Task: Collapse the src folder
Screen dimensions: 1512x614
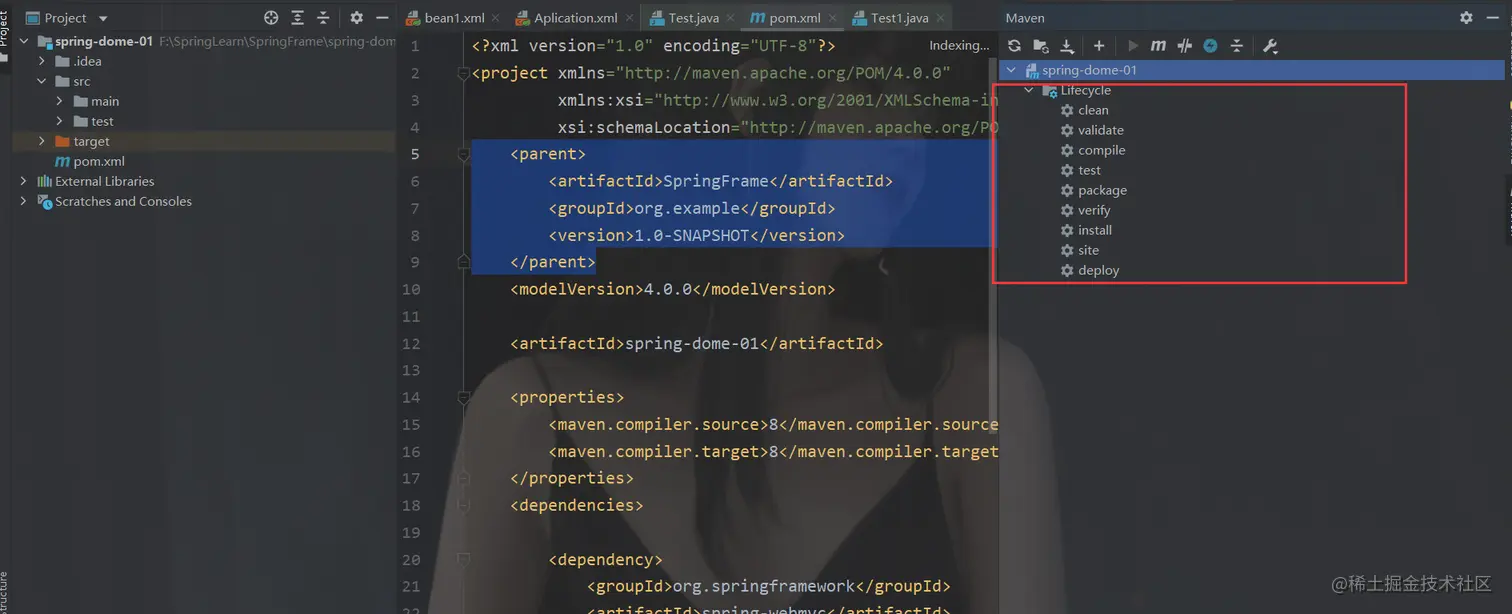Action: pyautogui.click(x=42, y=81)
